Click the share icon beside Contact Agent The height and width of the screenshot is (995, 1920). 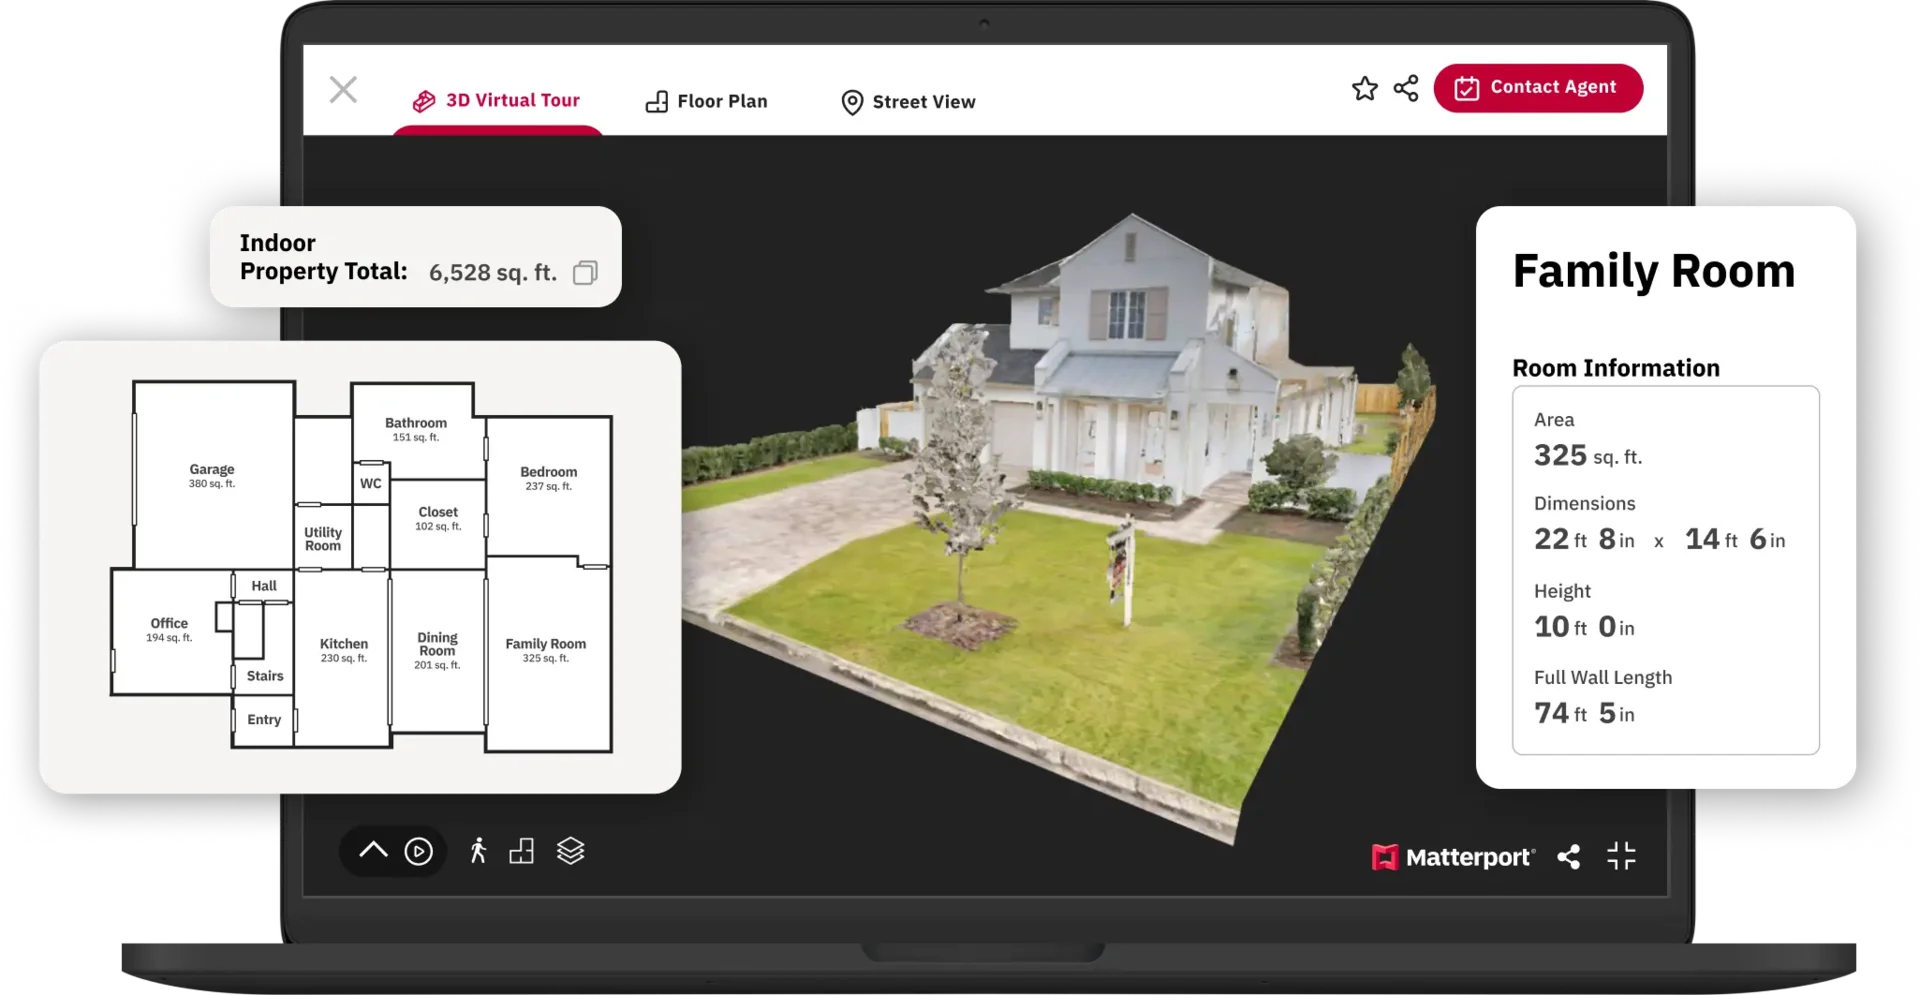pos(1406,88)
